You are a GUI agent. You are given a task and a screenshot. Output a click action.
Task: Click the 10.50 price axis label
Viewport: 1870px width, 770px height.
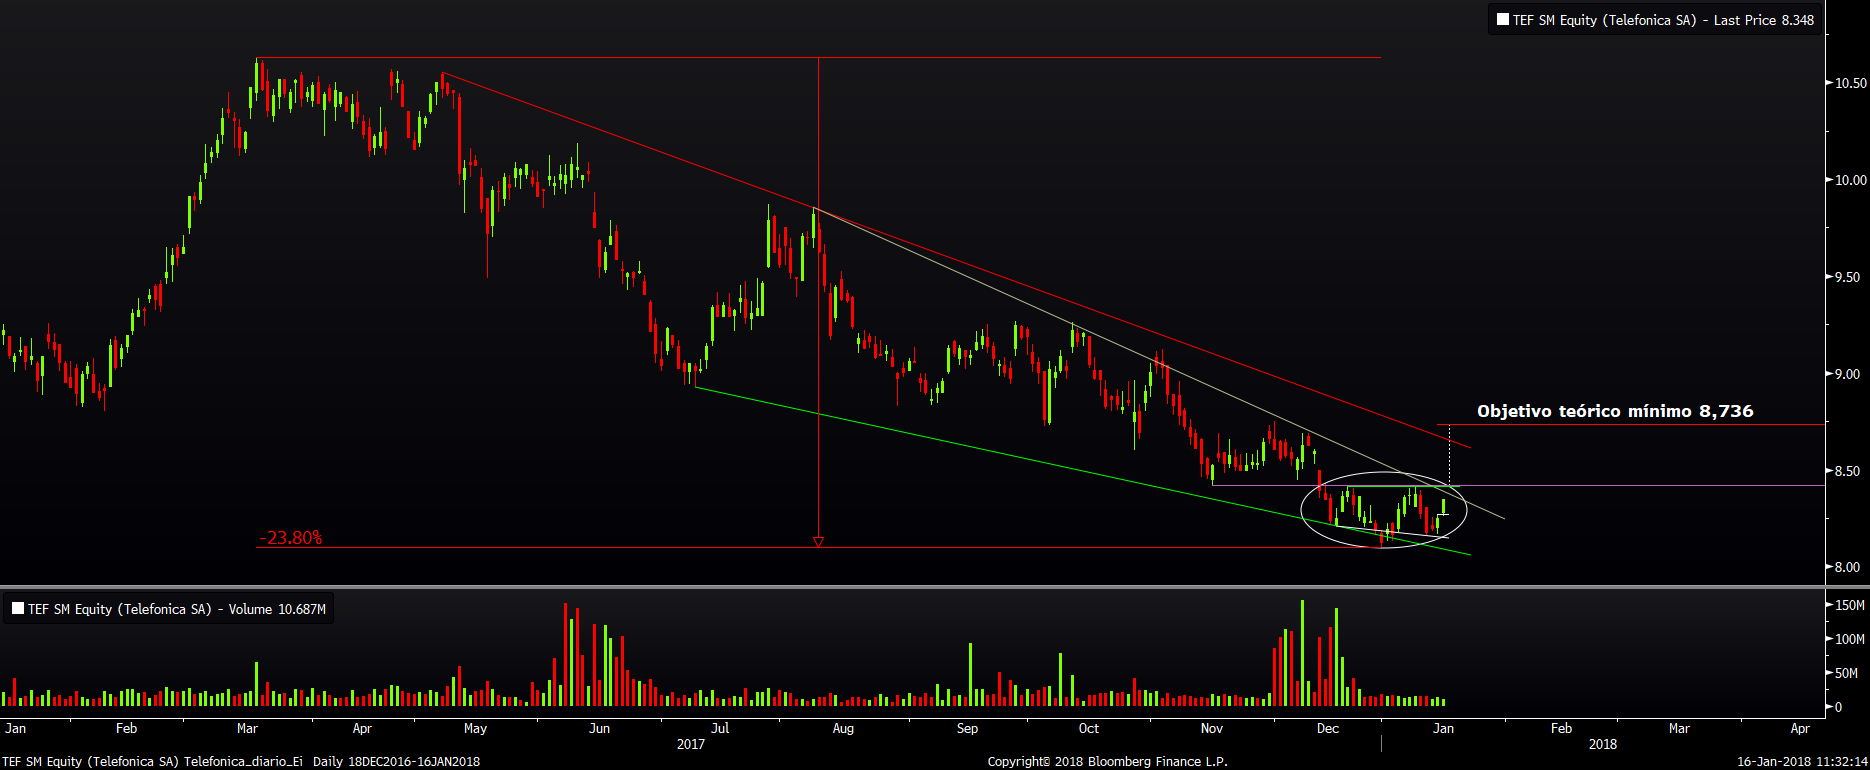pos(1851,83)
